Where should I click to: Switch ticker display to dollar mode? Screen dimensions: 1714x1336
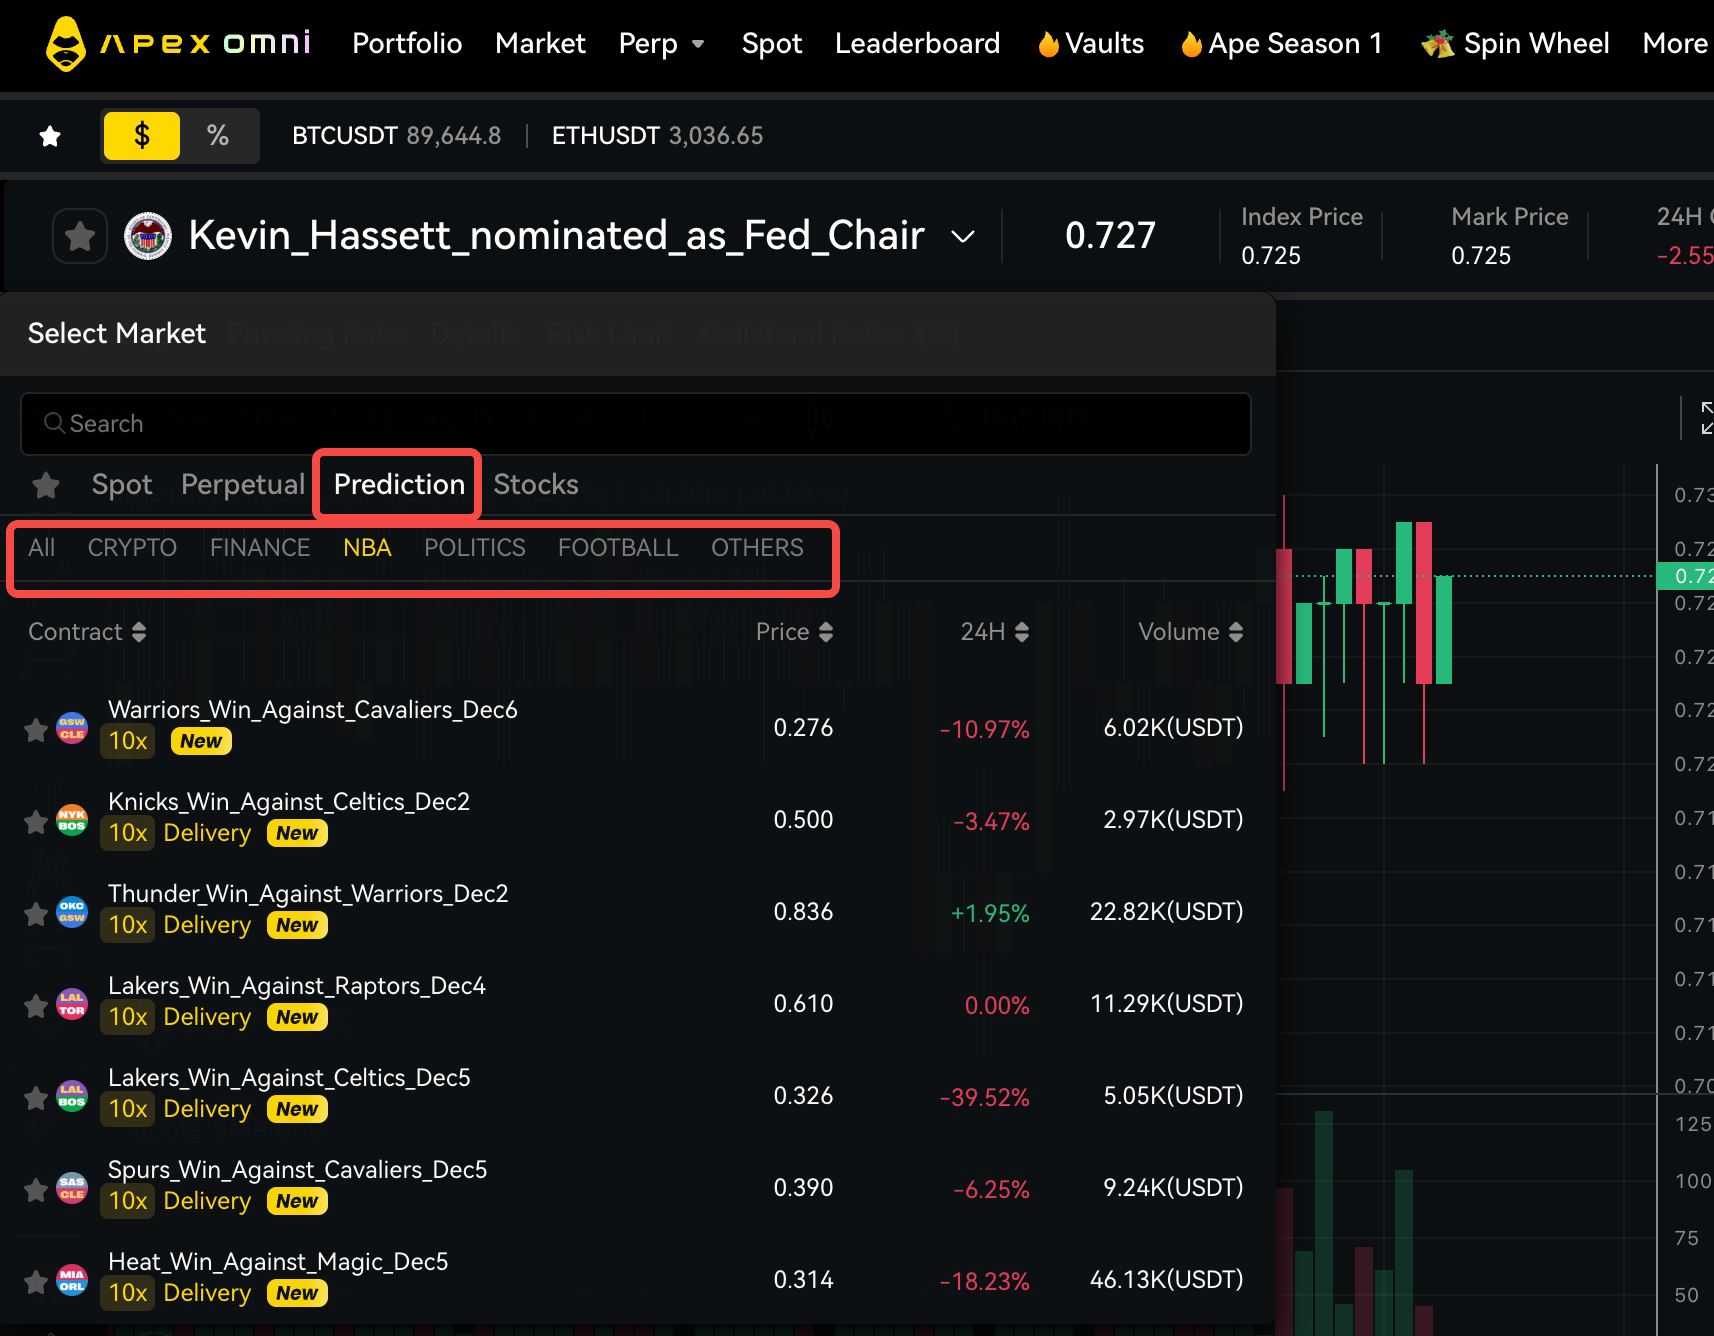[142, 136]
